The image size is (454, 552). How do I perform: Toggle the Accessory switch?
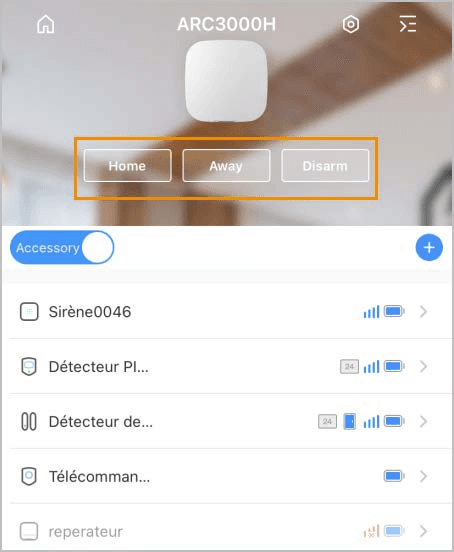click(62, 247)
